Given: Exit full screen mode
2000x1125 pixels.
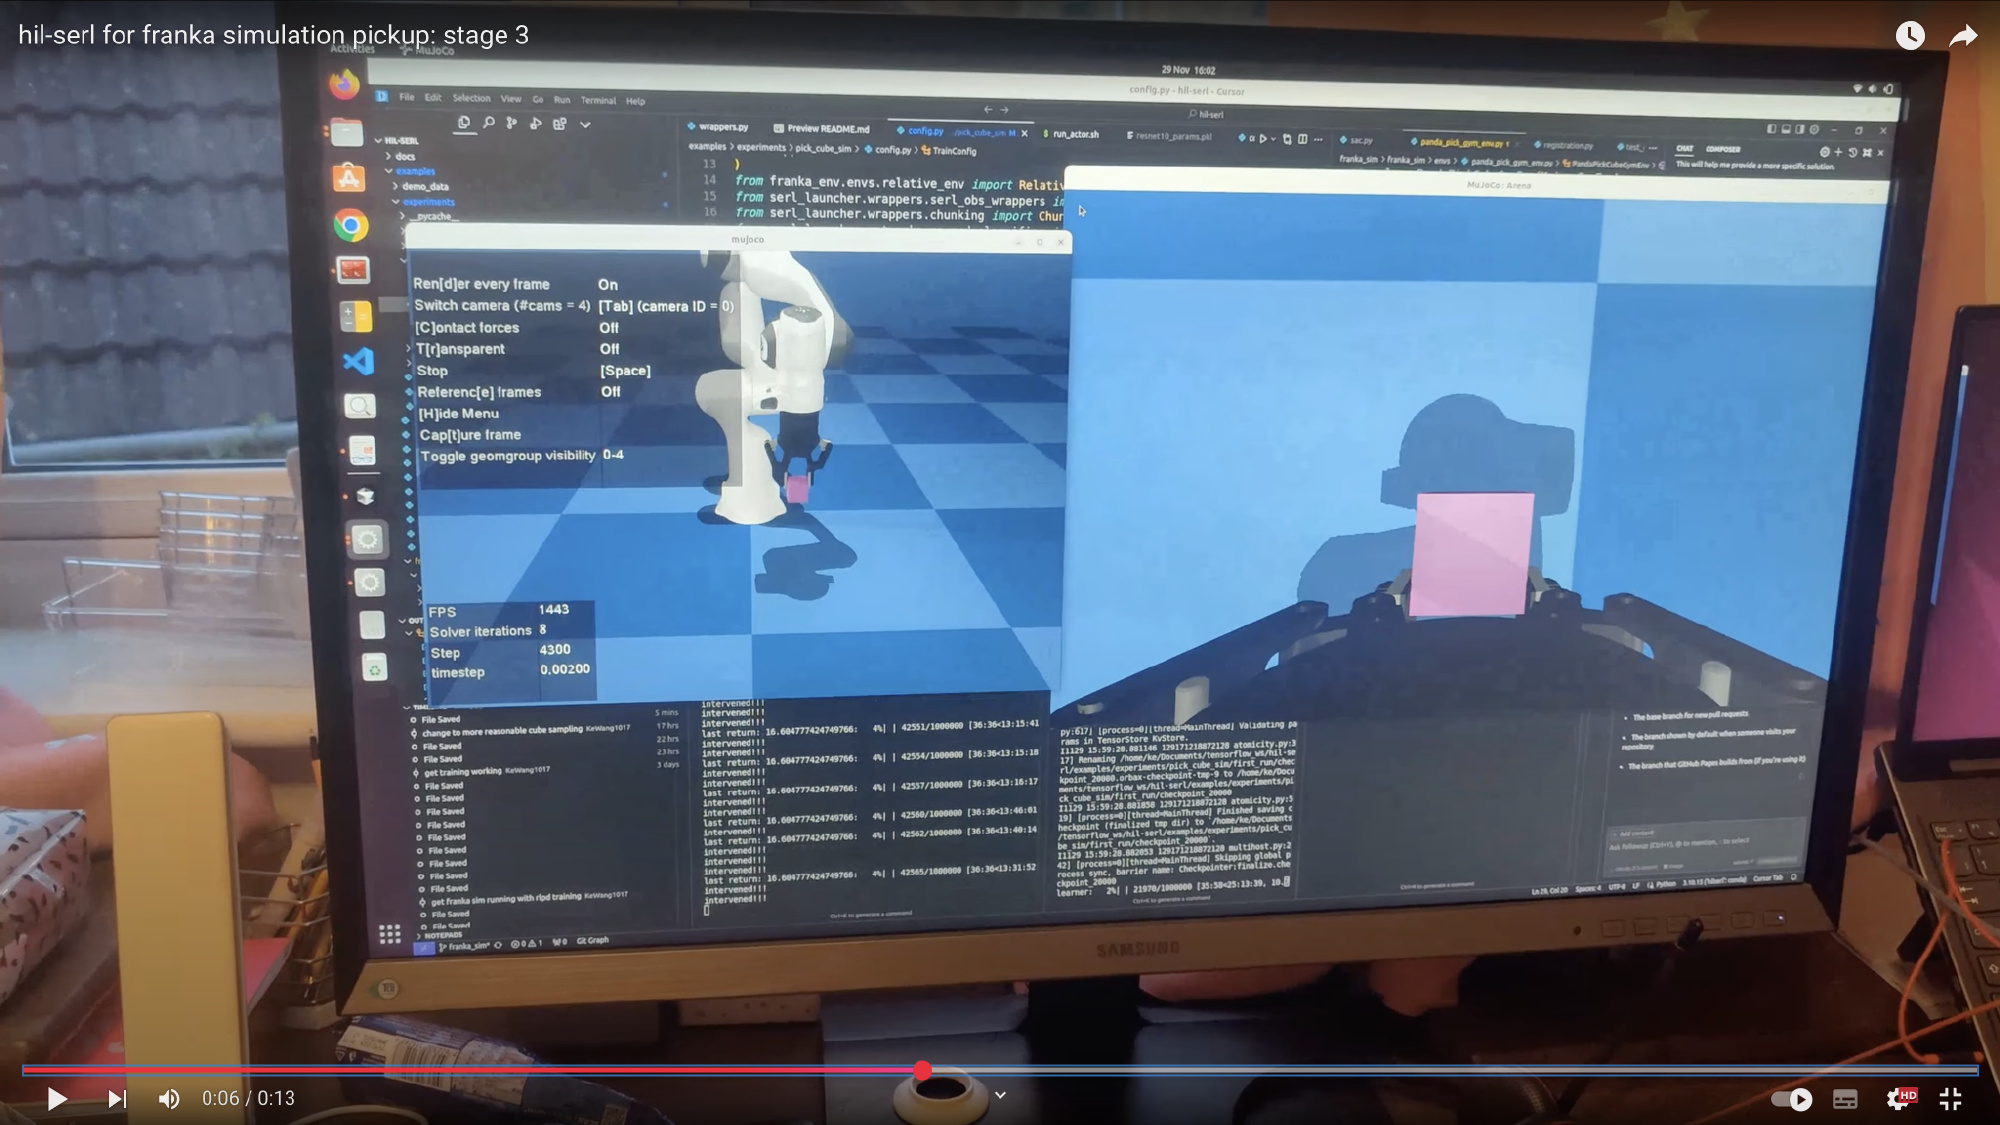Looking at the screenshot, I should pyautogui.click(x=1951, y=1099).
